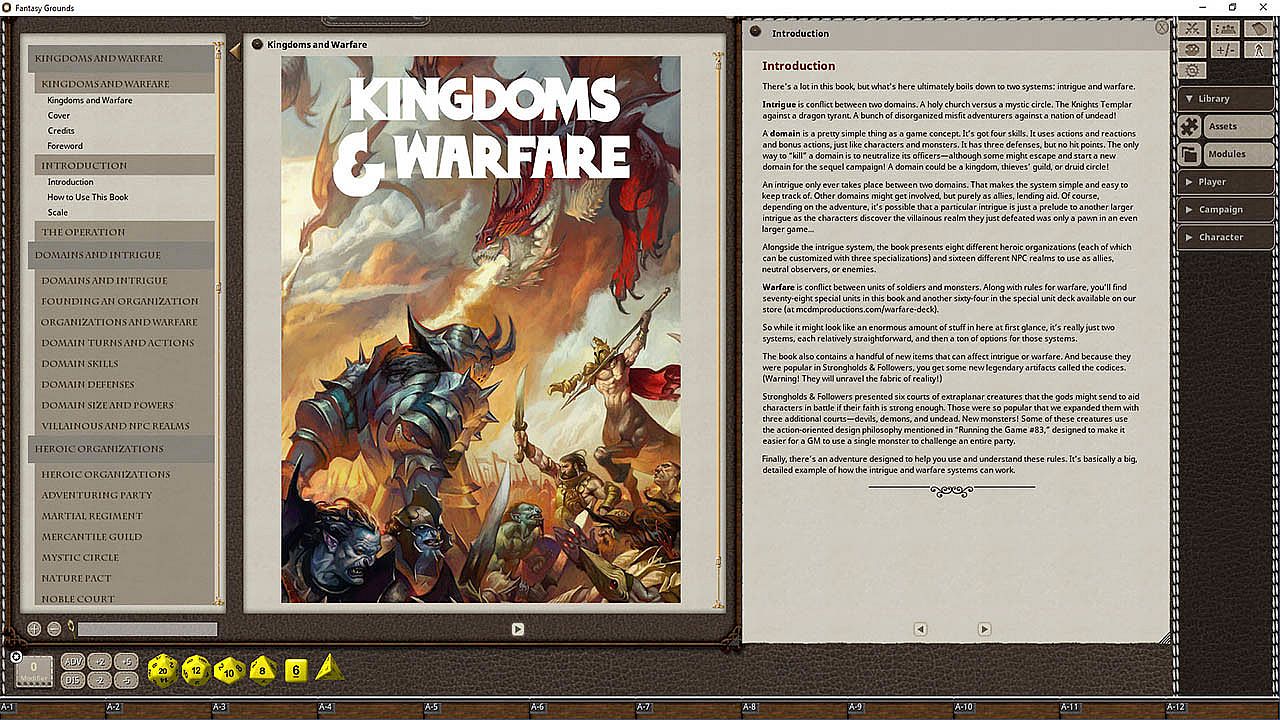Expand the DOMAIN TURNS AND ACTIONS chapter

pyautogui.click(x=118, y=343)
